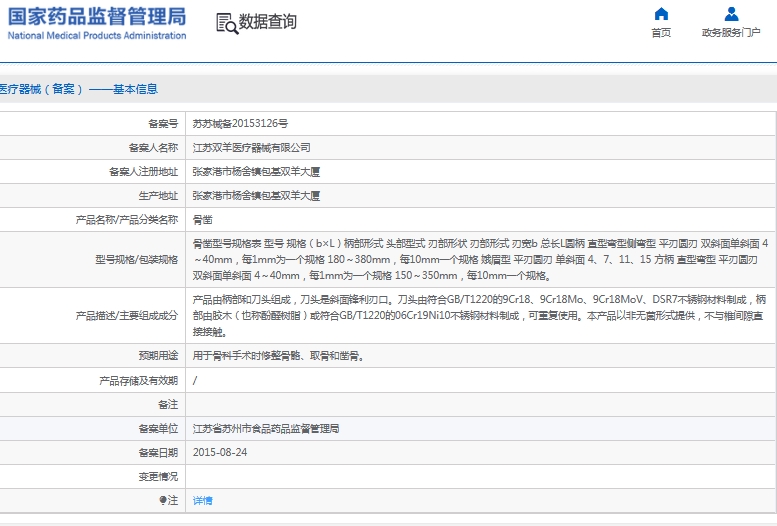
Task: Click the 型号规格/包装规格 label
Action: point(136,259)
